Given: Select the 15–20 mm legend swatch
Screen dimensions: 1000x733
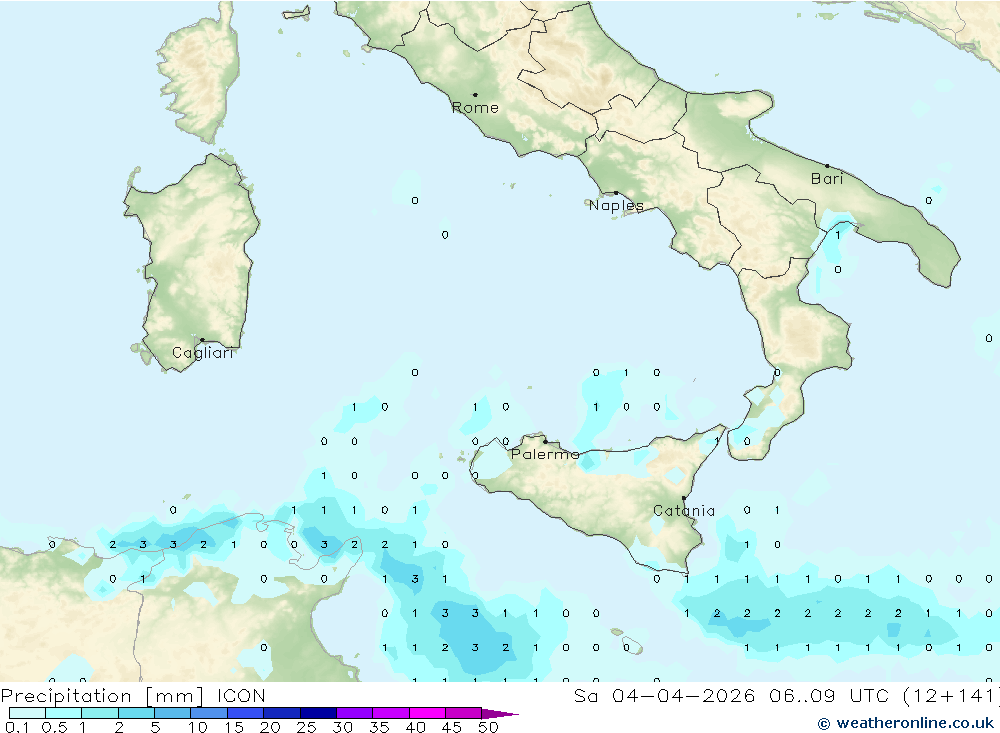Looking at the screenshot, I should click(x=246, y=713).
